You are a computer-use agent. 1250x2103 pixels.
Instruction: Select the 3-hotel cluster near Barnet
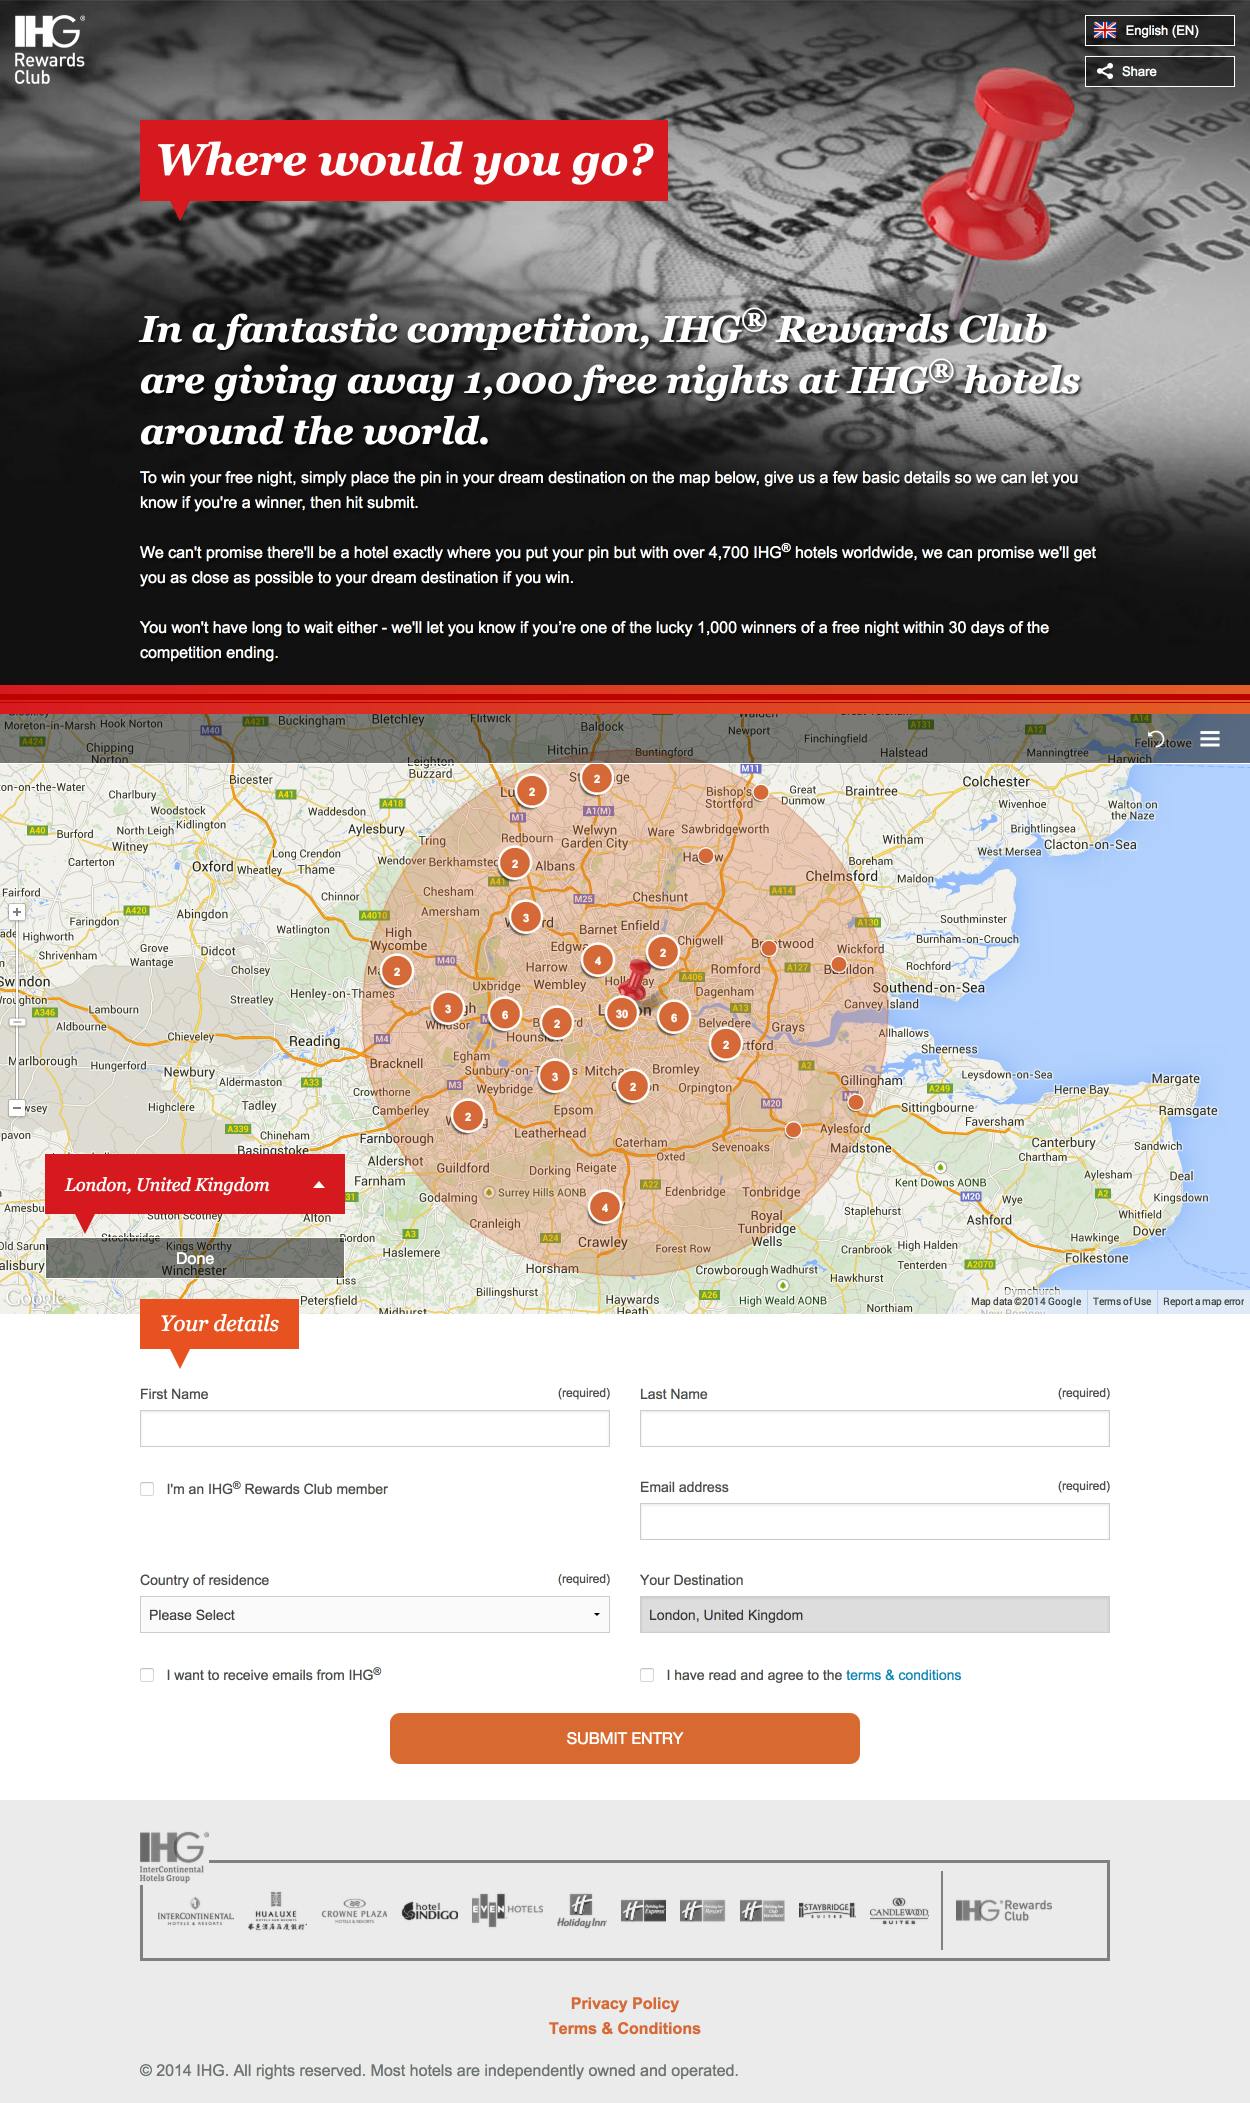[526, 917]
